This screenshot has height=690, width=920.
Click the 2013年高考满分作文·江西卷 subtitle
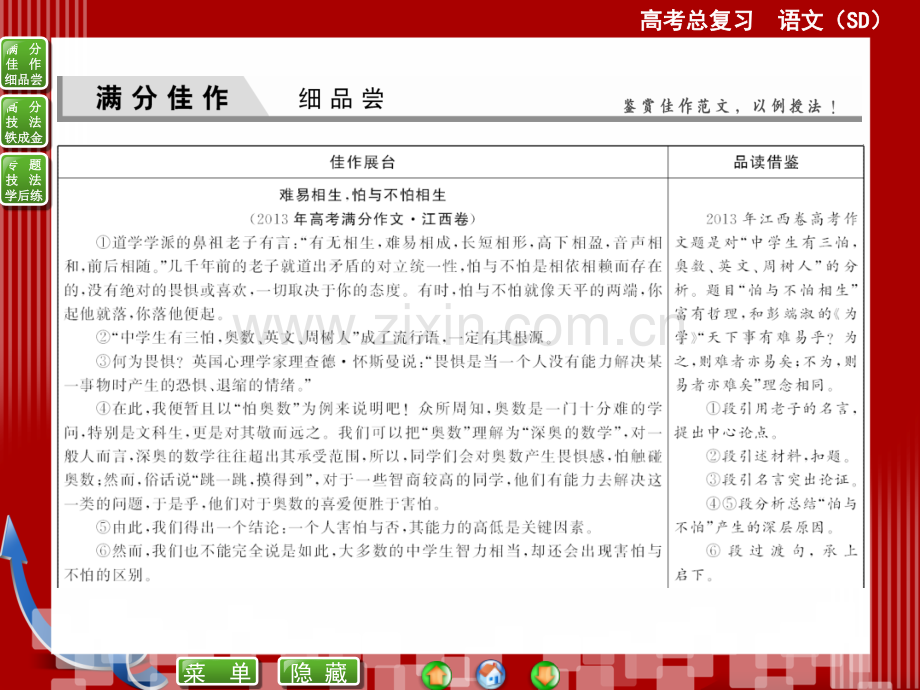point(362,219)
